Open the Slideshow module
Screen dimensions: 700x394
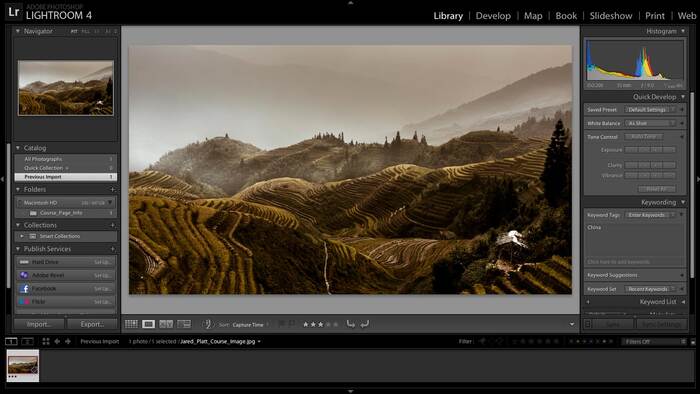pyautogui.click(x=611, y=16)
